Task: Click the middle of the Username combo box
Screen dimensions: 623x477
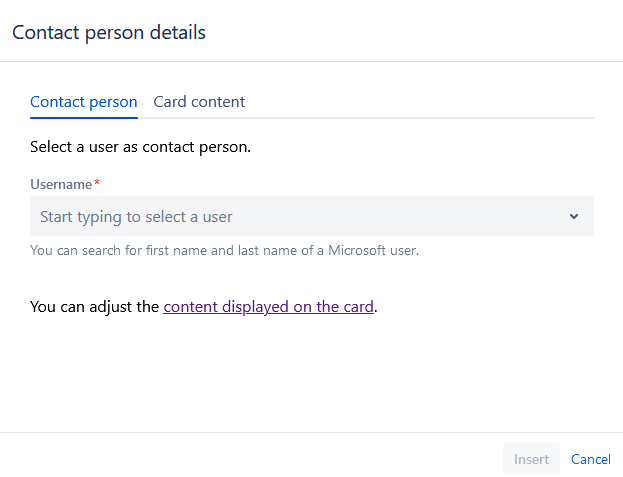Action: tap(311, 216)
